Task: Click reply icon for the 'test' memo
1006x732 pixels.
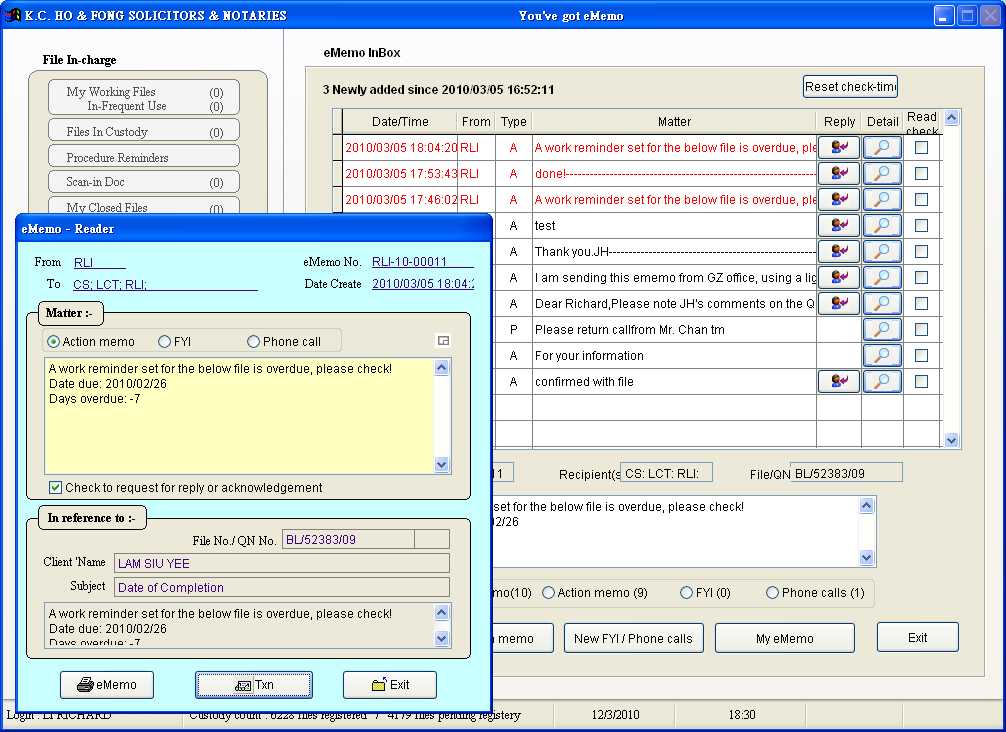Action: (x=838, y=225)
